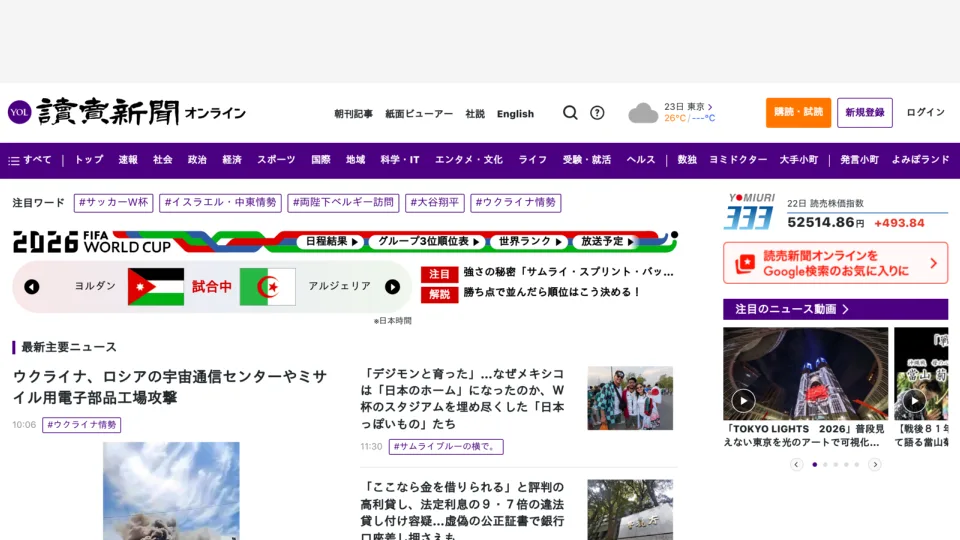Open 注目のニュース動画 section header
Image resolution: width=960 pixels, height=540 pixels.
coord(835,309)
